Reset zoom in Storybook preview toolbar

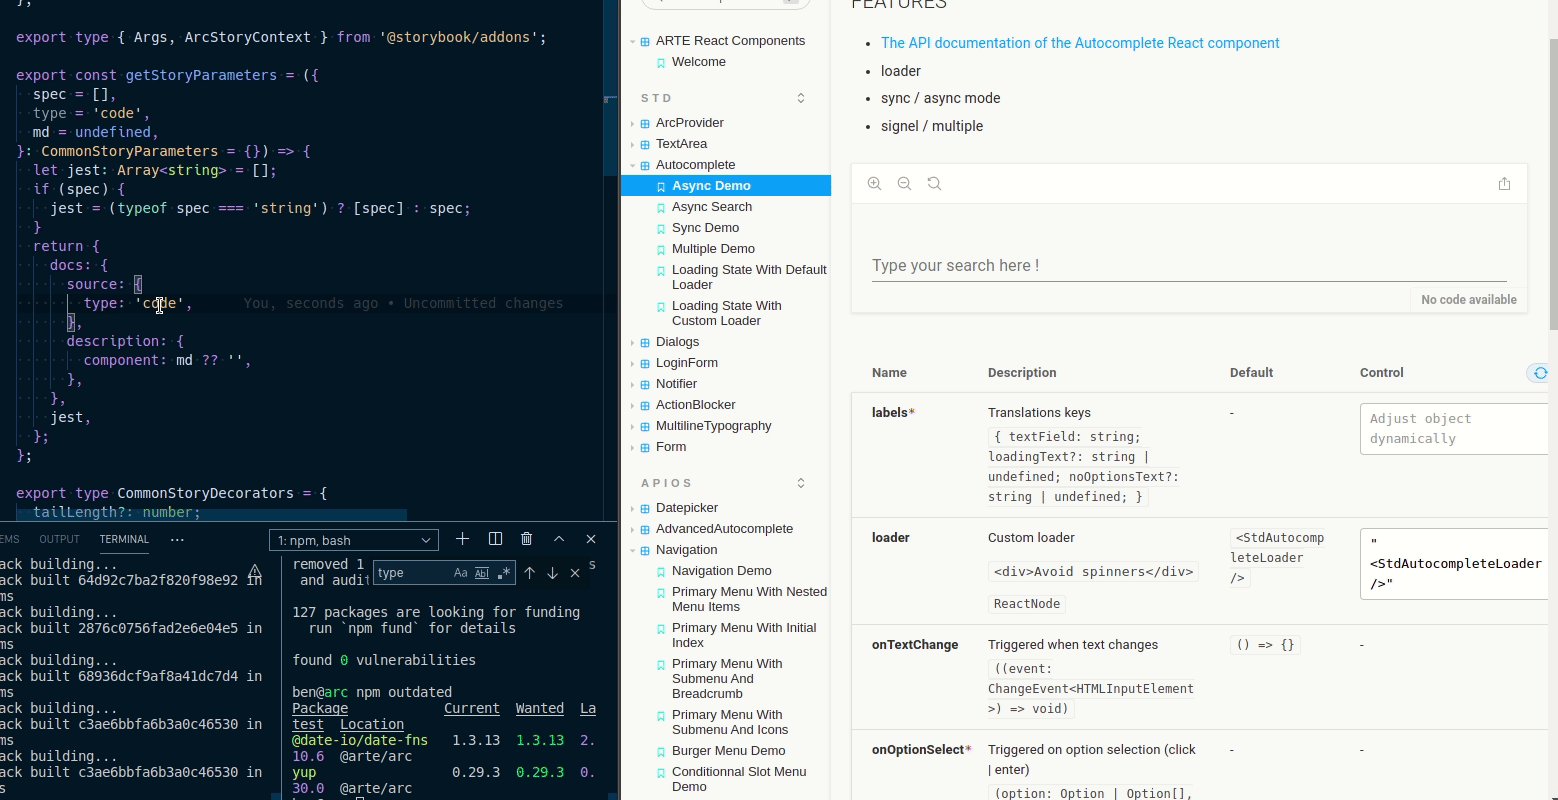[934, 184]
